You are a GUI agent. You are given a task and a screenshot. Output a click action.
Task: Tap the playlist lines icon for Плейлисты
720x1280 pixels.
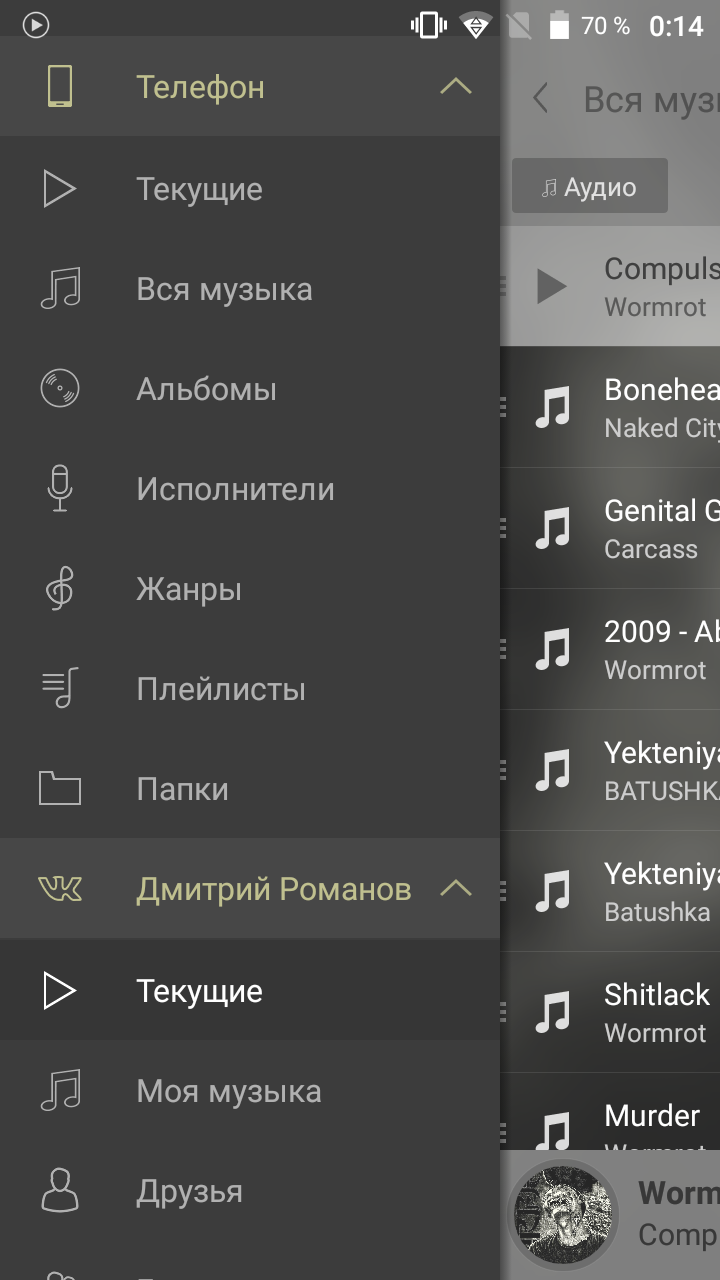[60, 689]
